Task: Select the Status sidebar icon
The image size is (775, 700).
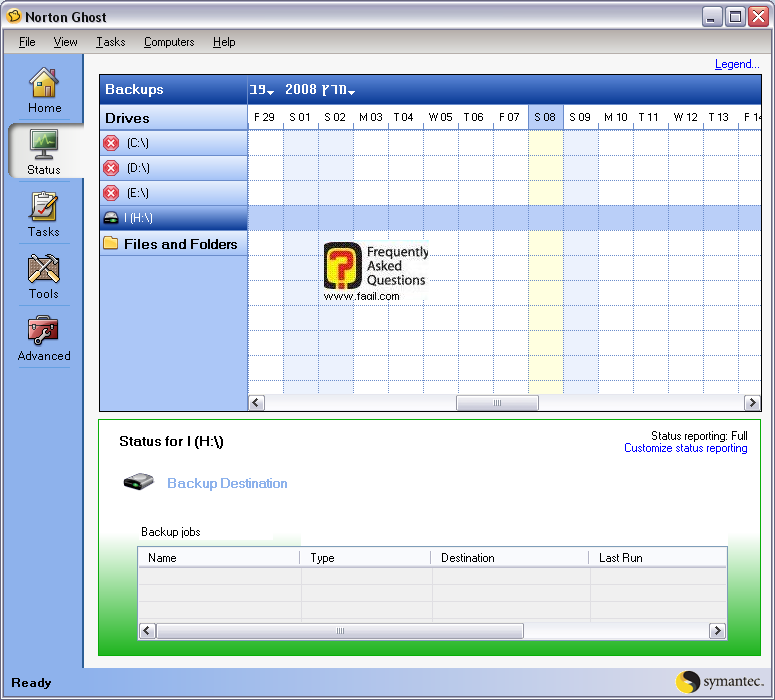Action: (44, 151)
